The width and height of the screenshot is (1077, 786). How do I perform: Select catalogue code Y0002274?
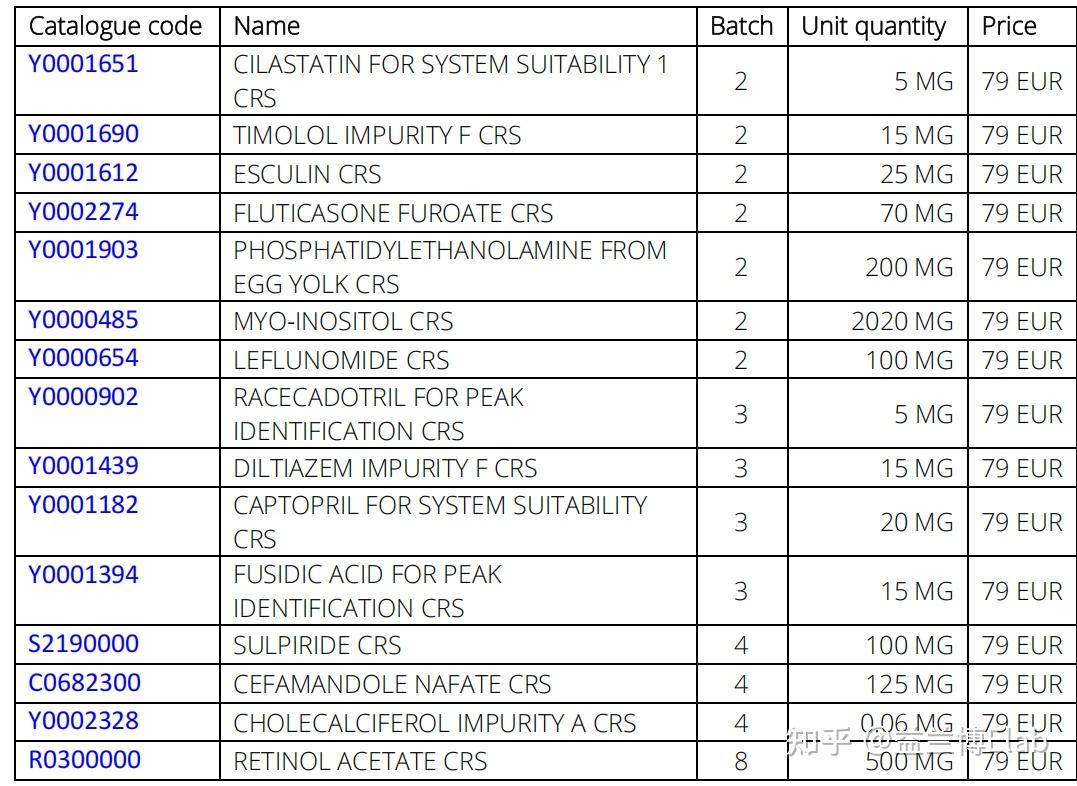click(83, 212)
